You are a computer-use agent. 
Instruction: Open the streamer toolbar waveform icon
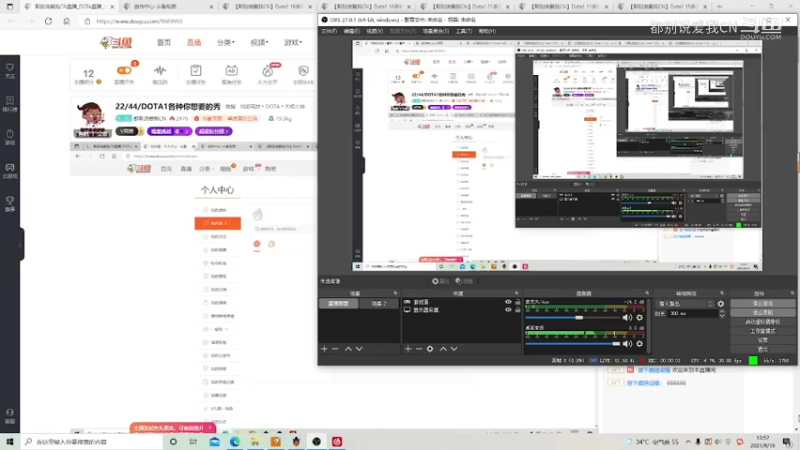pyautogui.click(x=160, y=73)
